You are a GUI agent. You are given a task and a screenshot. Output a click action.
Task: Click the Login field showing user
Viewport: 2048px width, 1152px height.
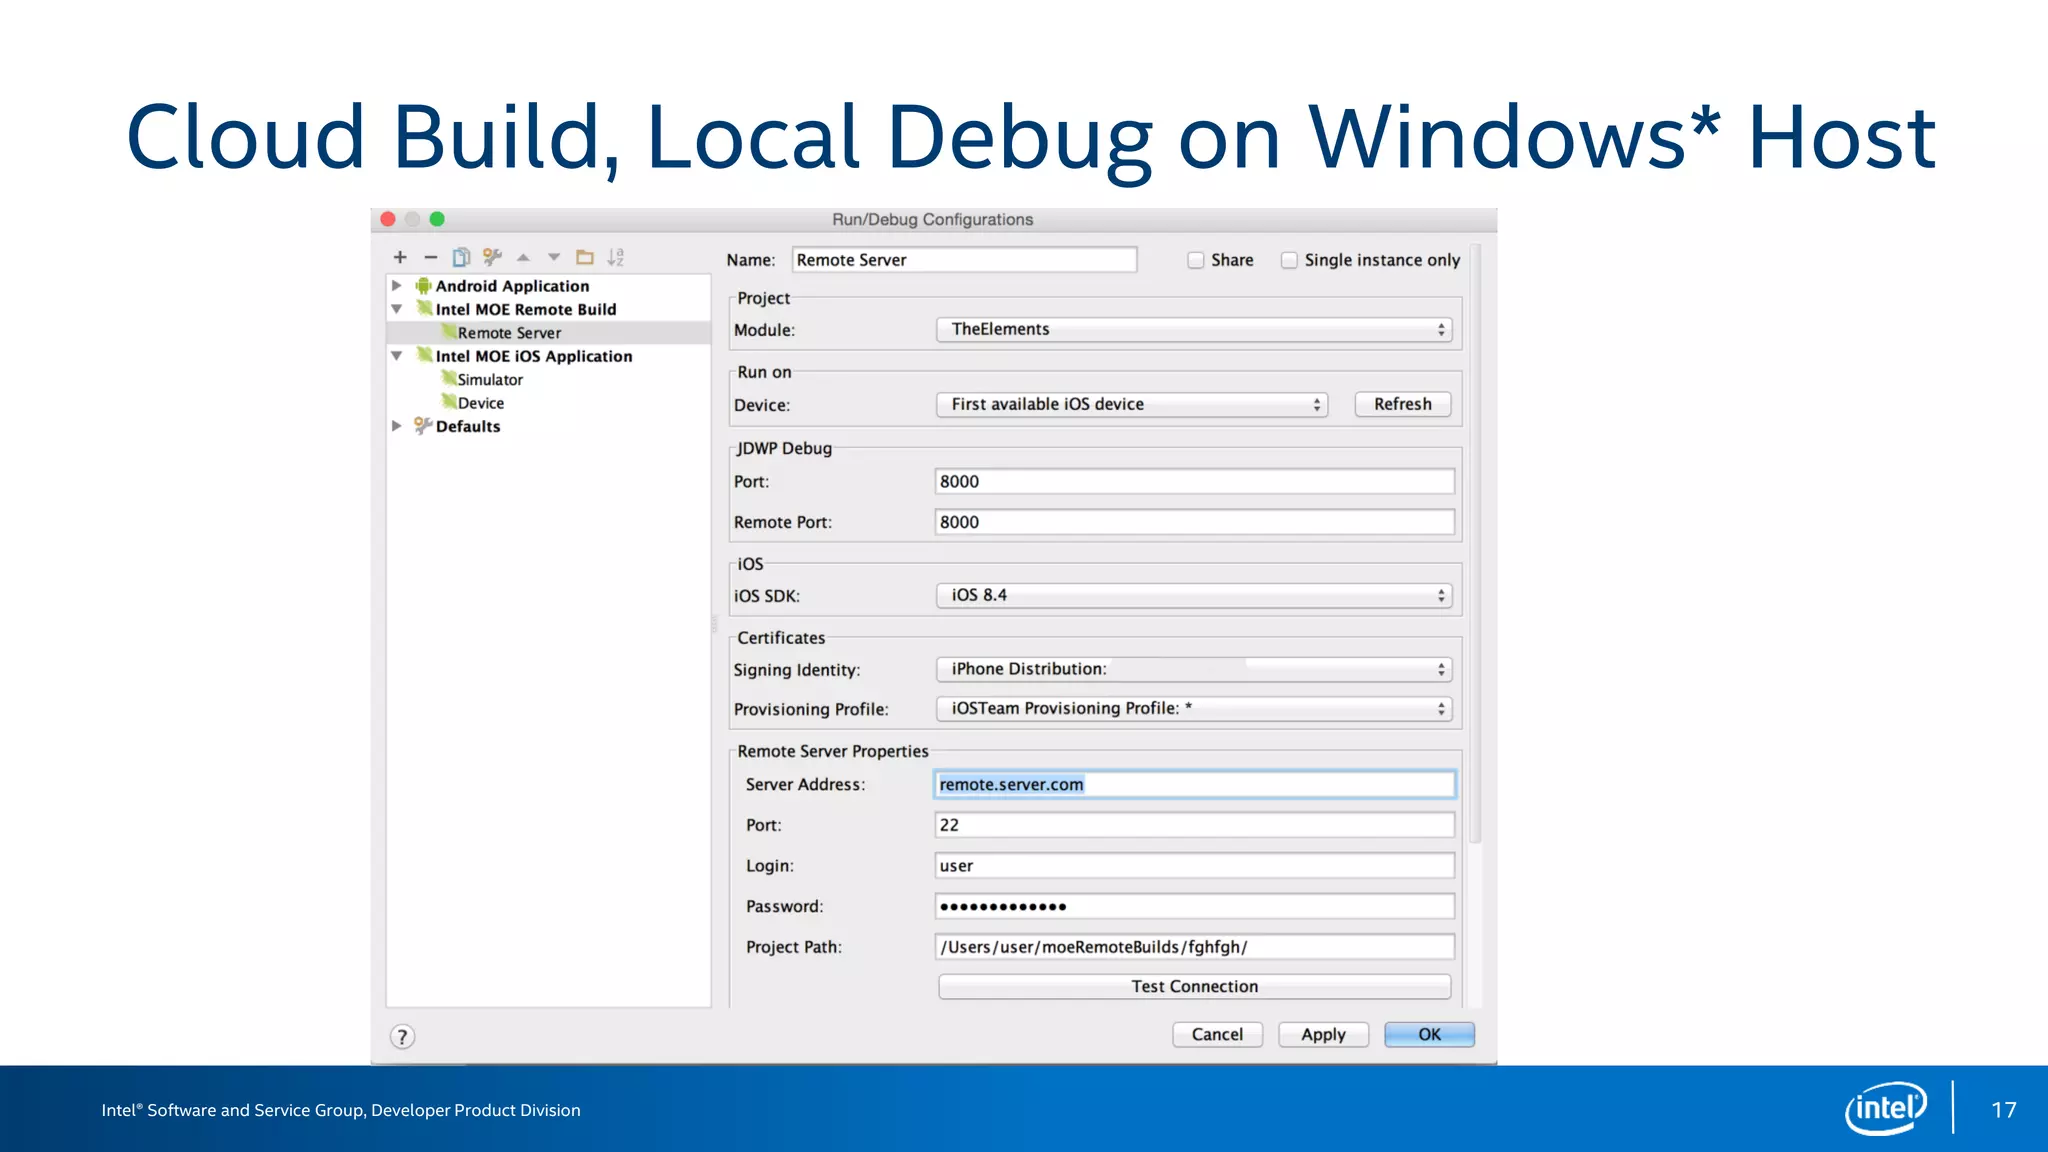point(1194,866)
